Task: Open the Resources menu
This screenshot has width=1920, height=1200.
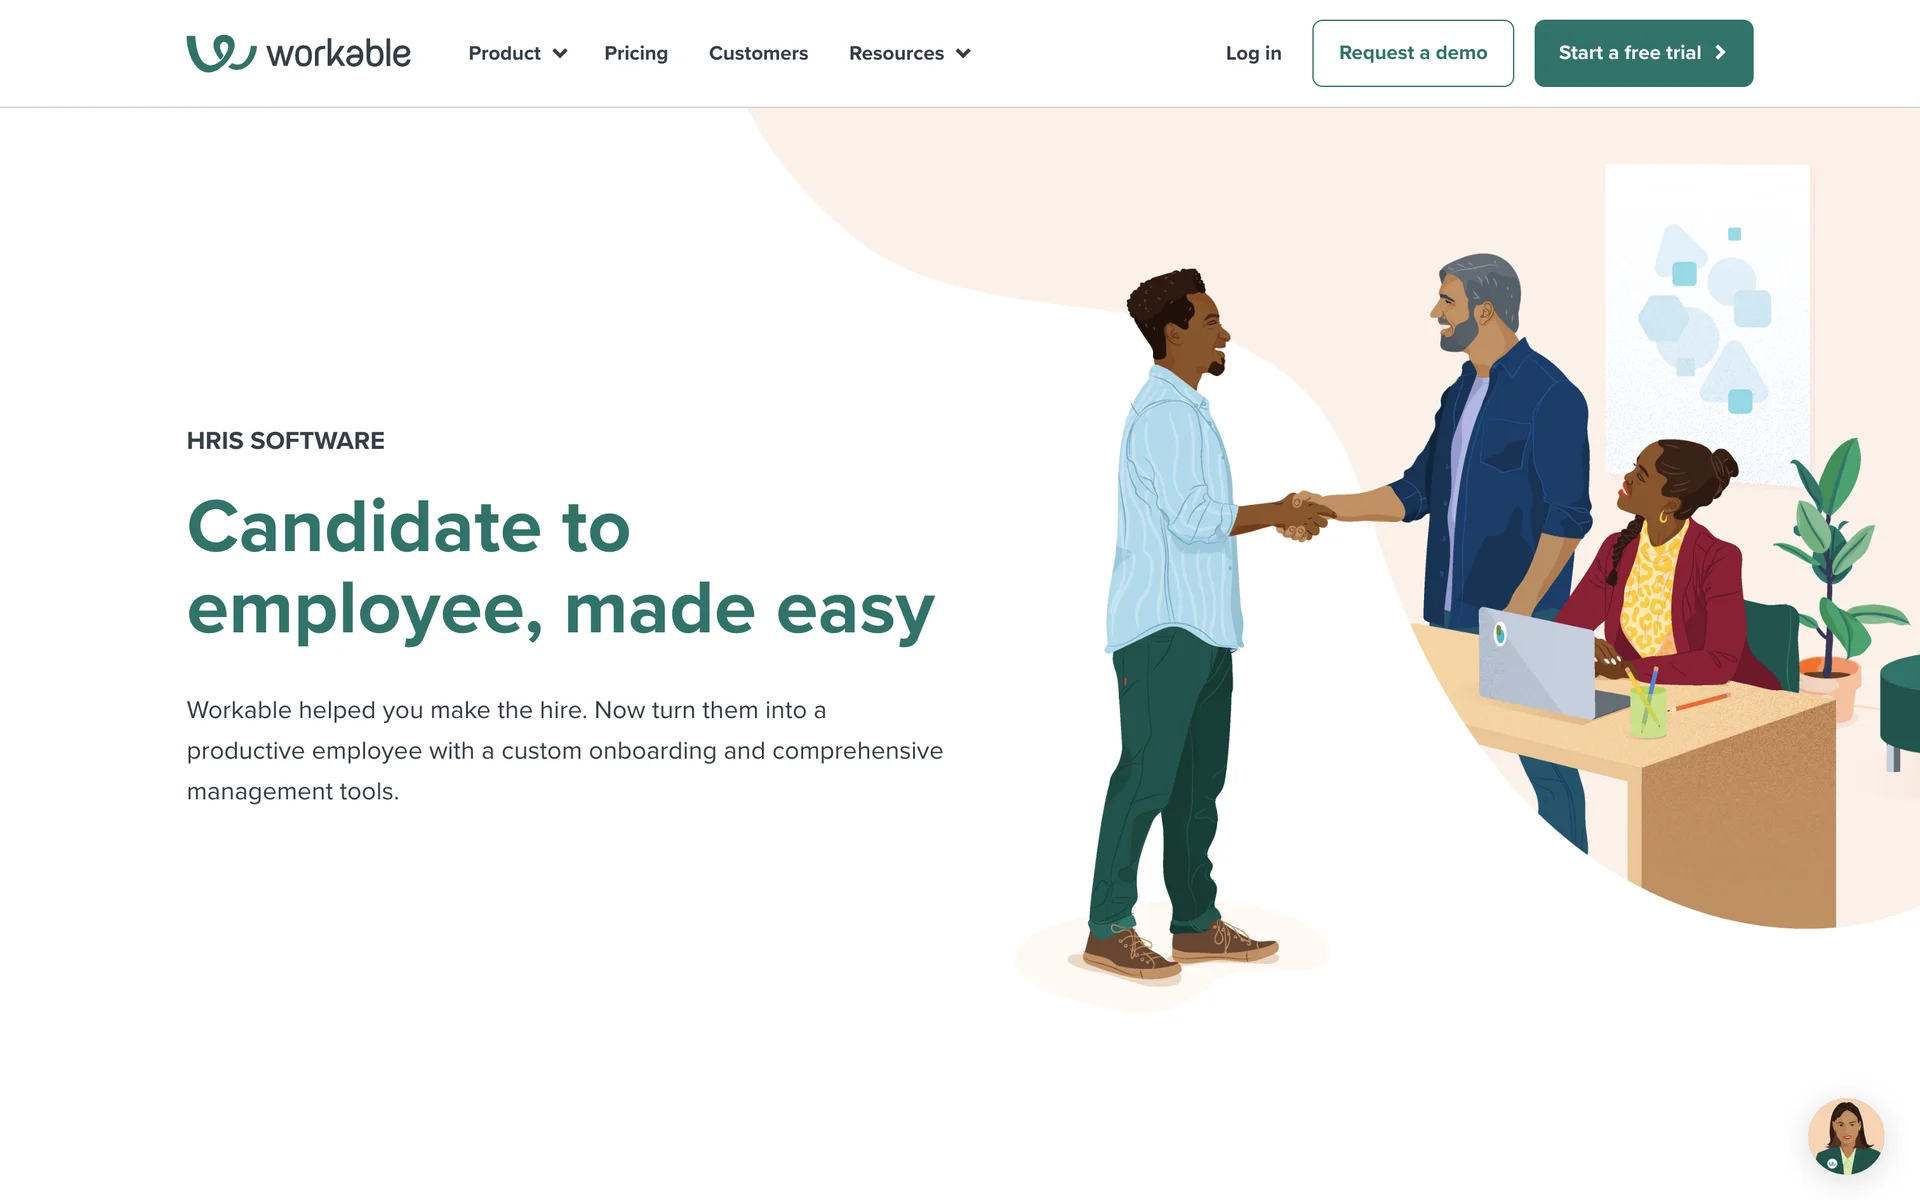Action: (909, 53)
